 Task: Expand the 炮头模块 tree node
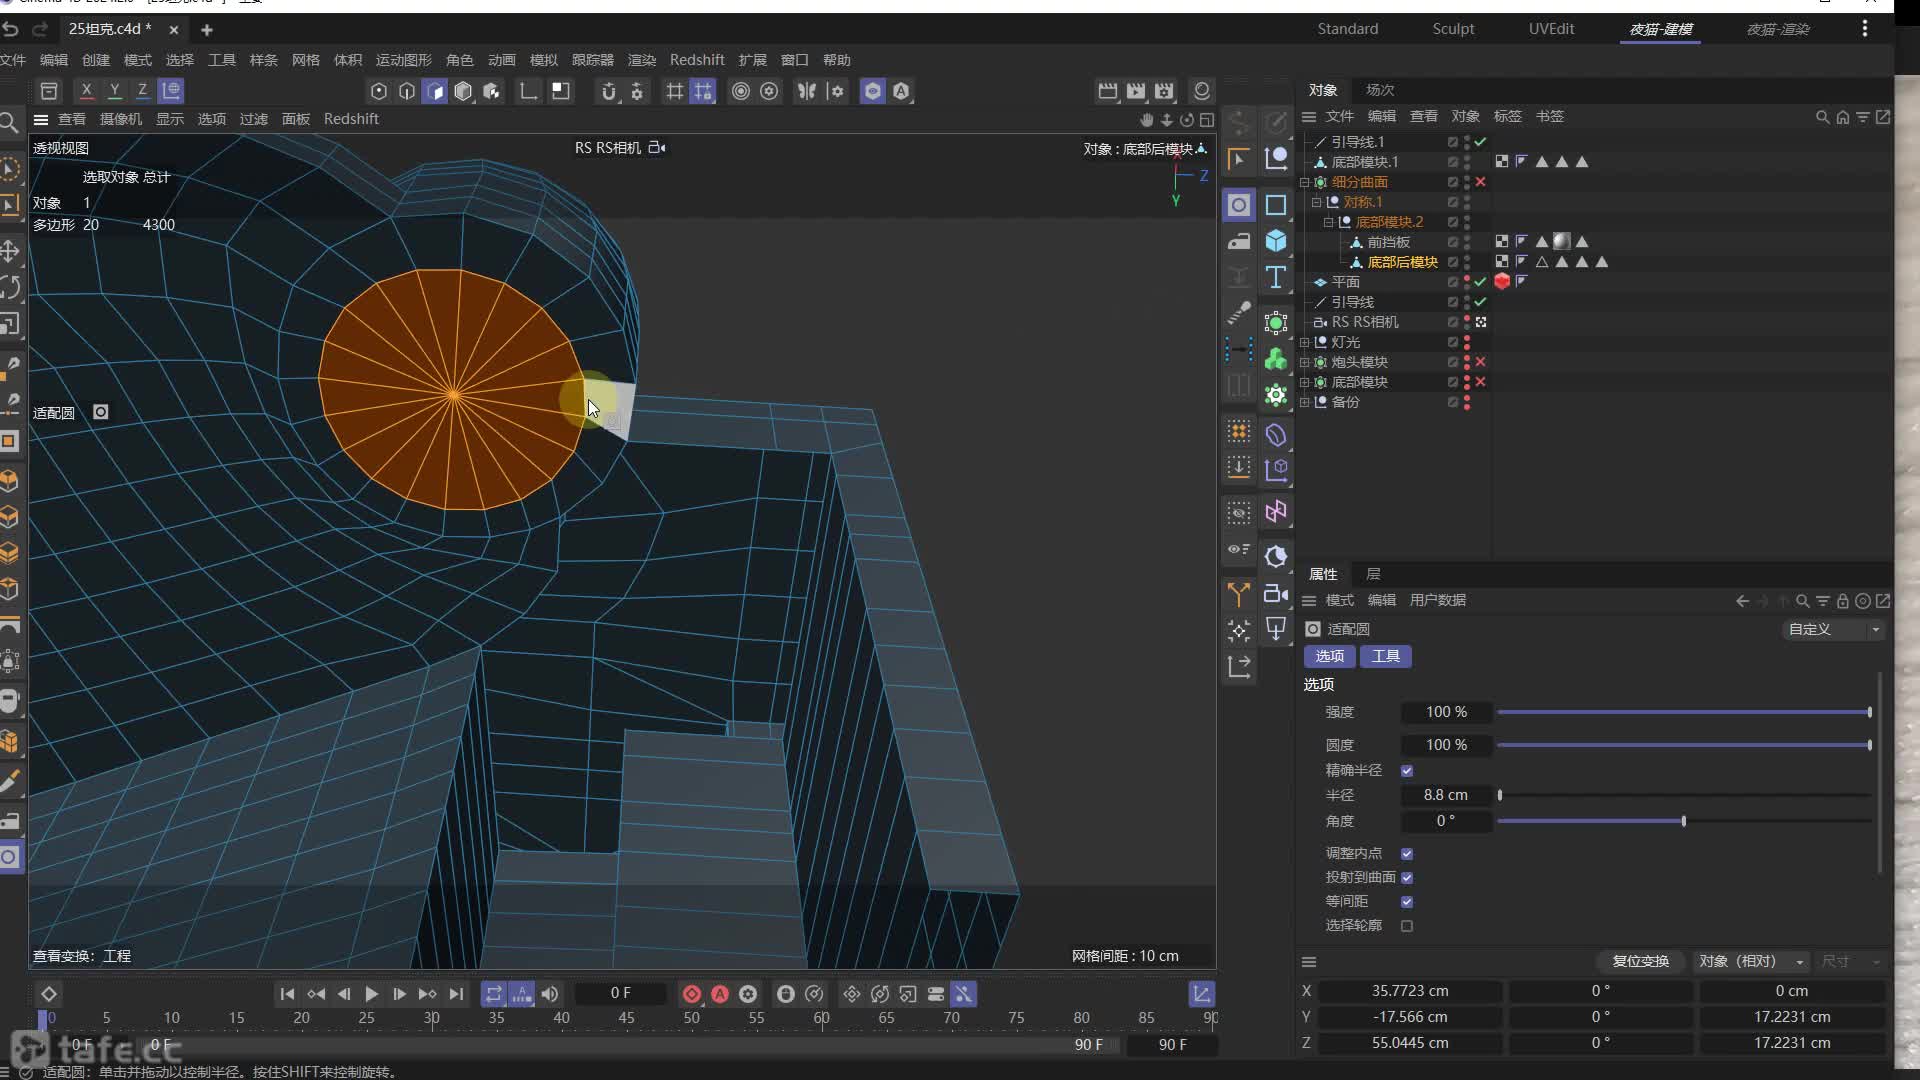pos(1305,362)
